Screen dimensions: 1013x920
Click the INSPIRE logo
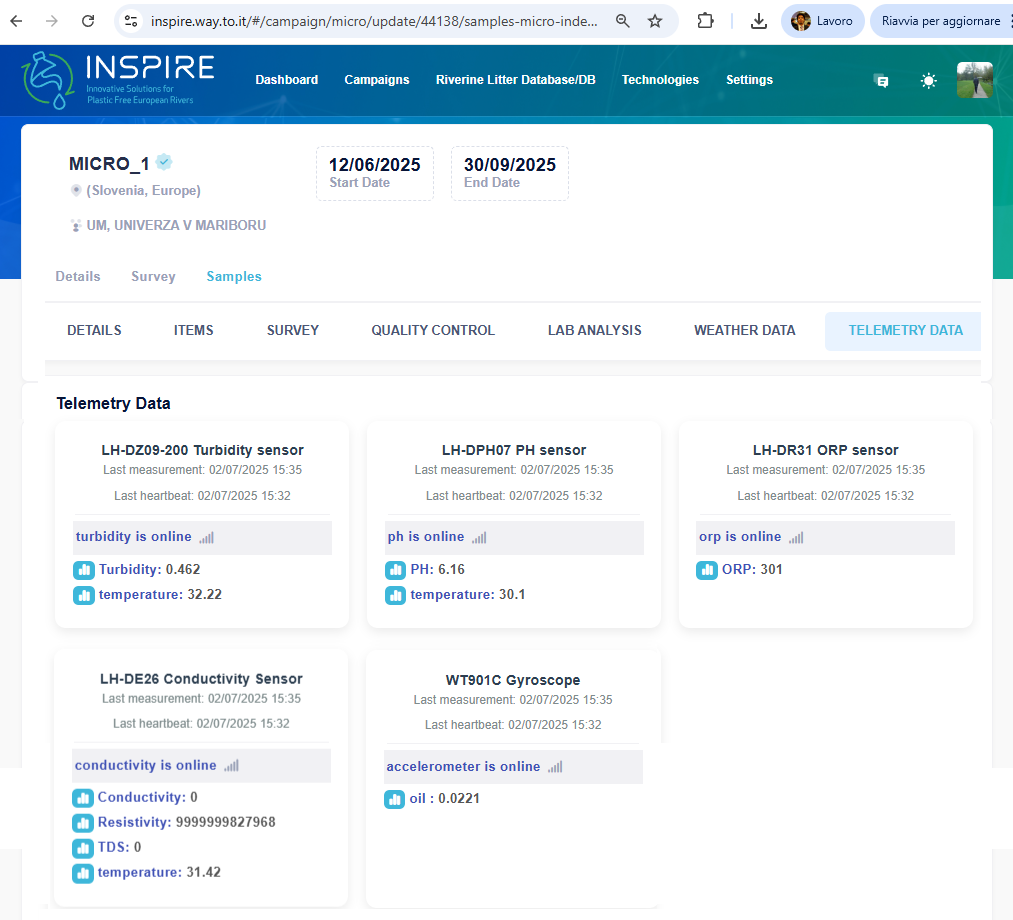(118, 80)
